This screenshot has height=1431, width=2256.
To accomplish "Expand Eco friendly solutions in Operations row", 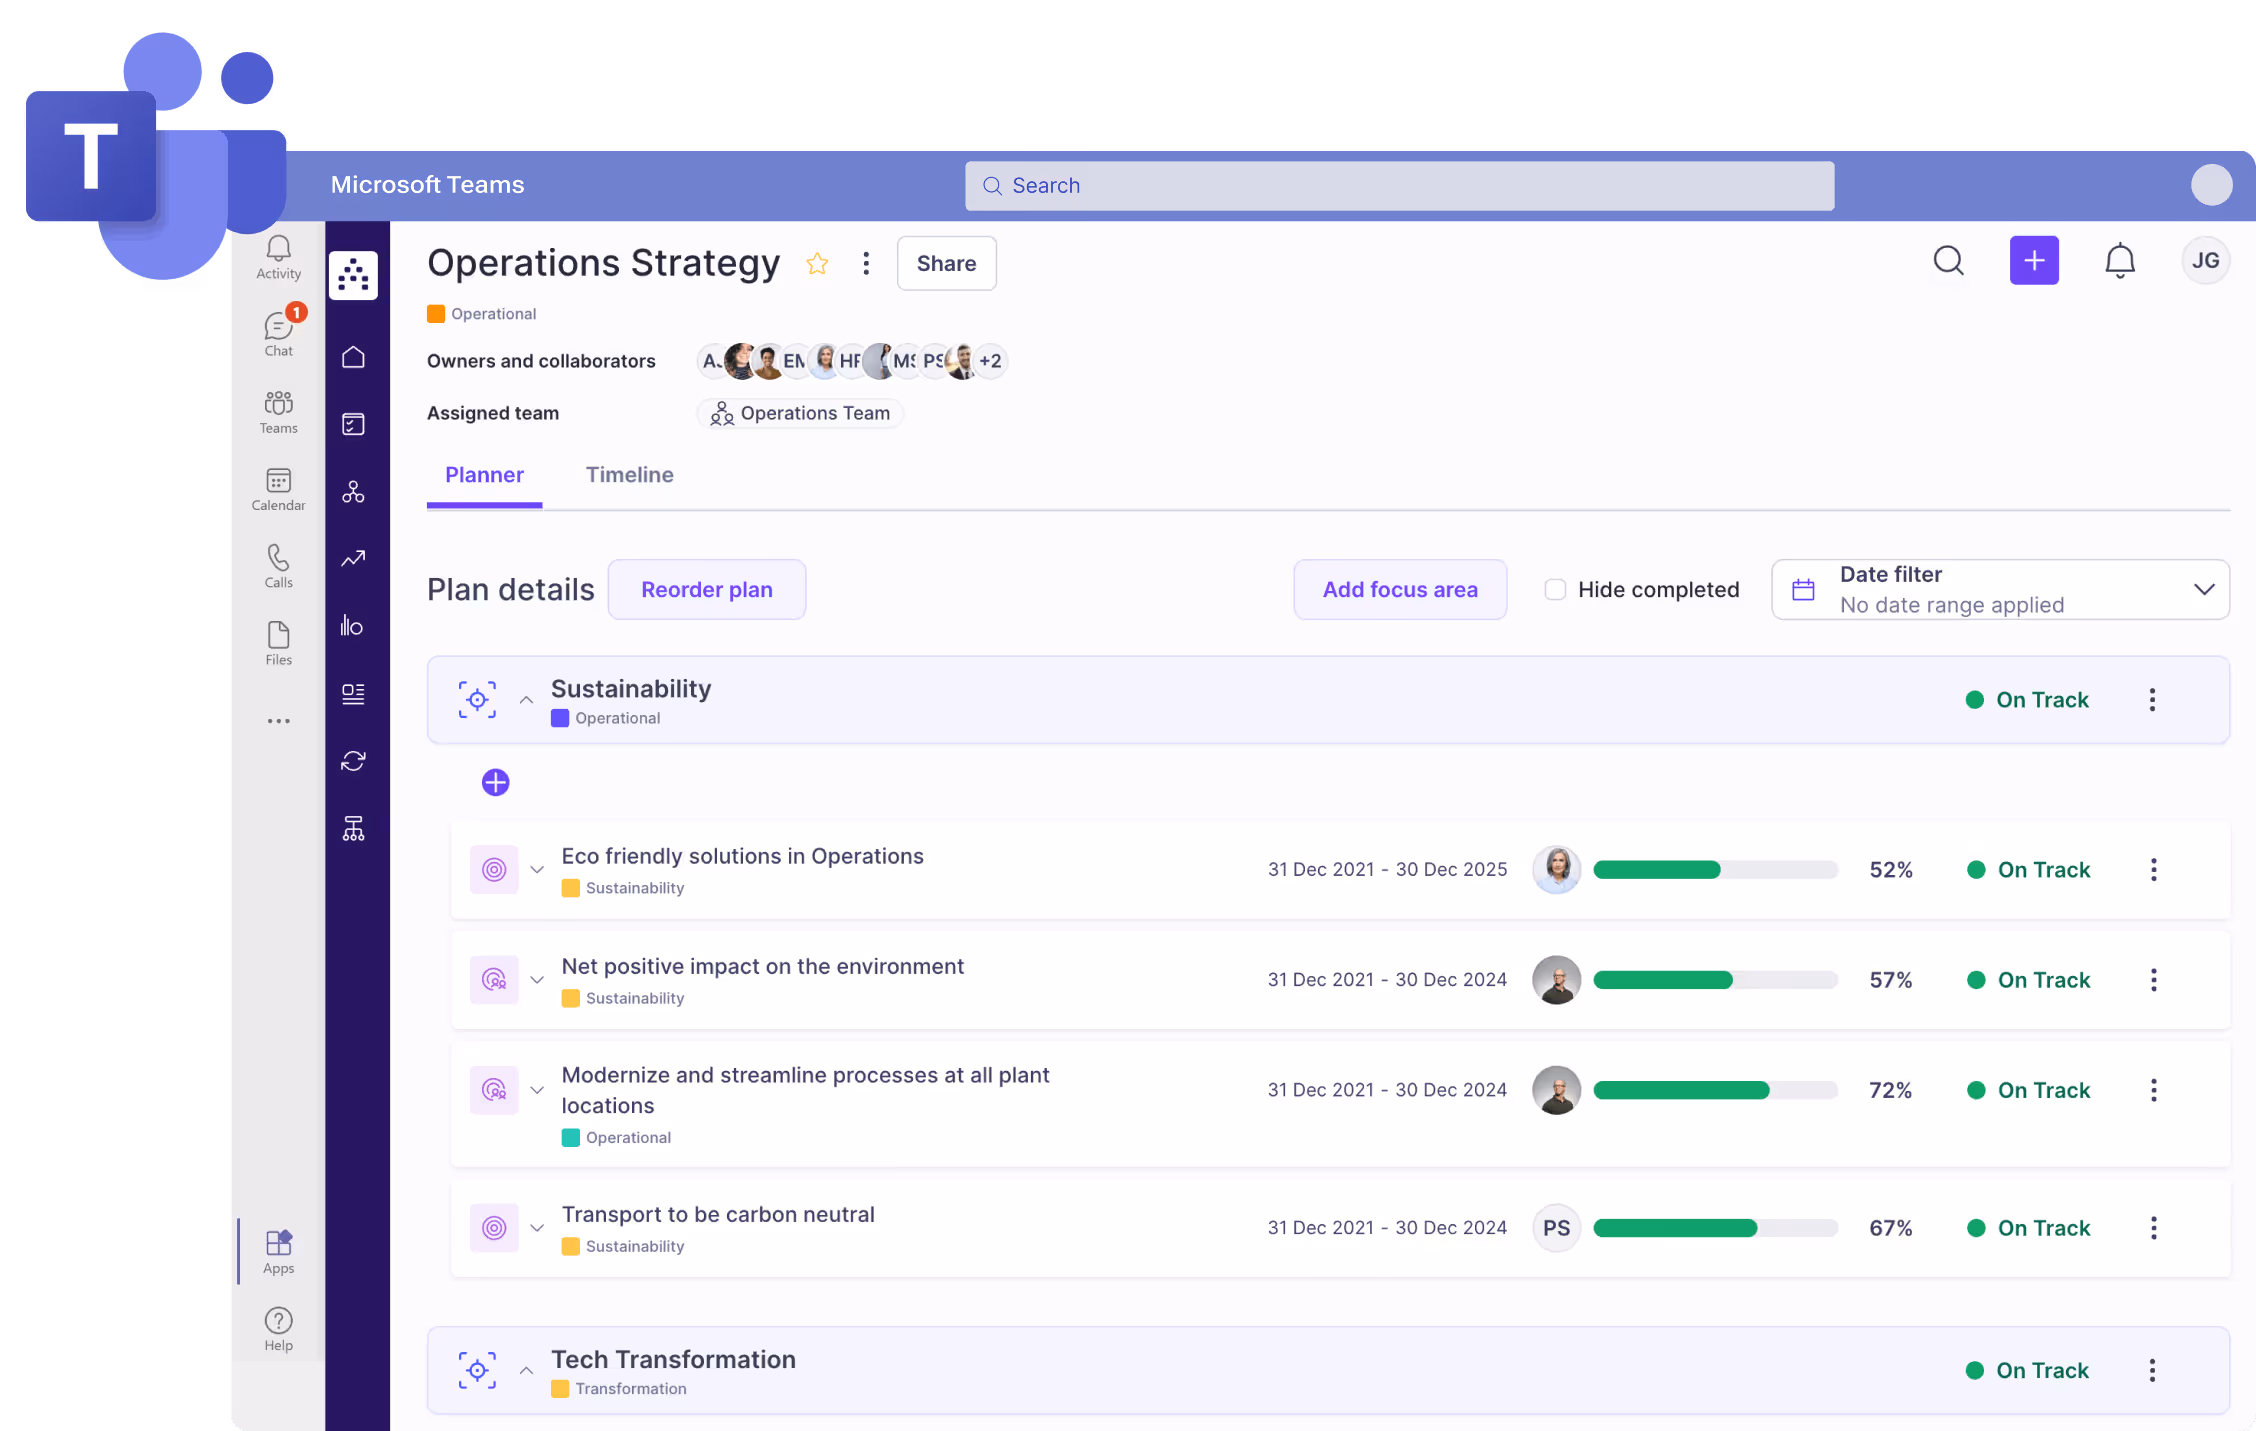I will coord(537,870).
